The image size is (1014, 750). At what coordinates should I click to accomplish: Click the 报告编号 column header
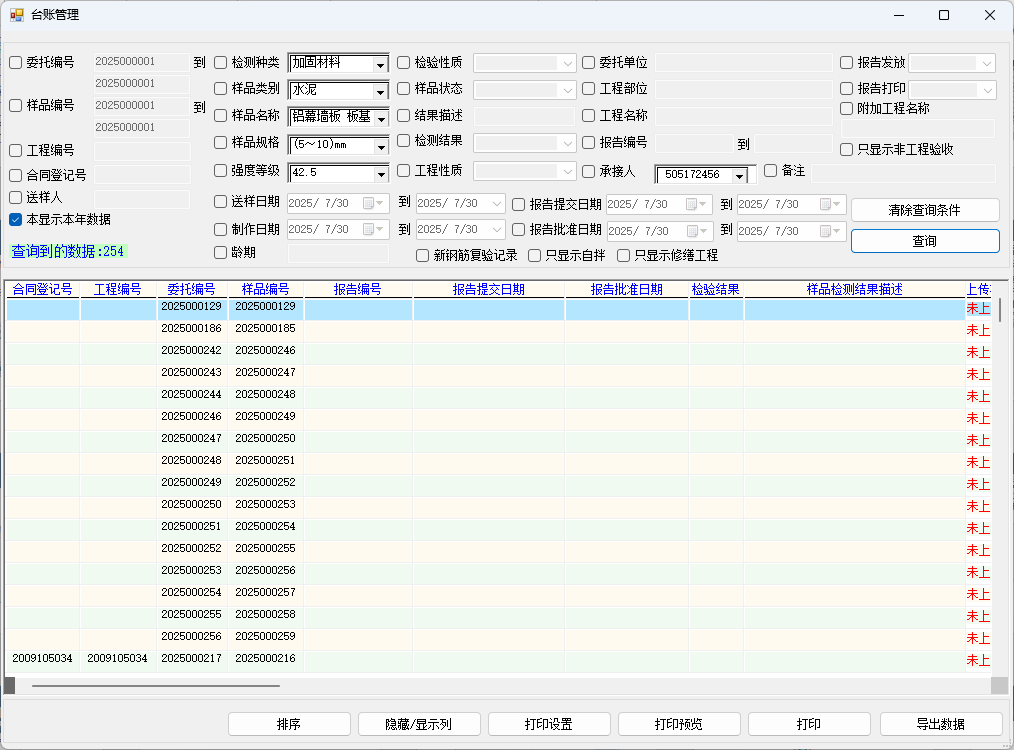click(357, 290)
